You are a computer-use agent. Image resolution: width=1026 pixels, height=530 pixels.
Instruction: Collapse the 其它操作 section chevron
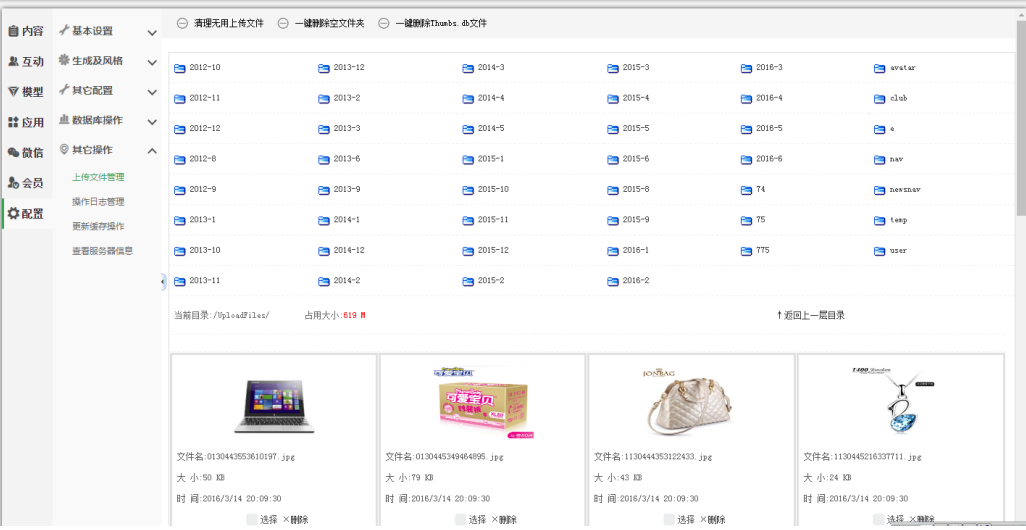152,151
